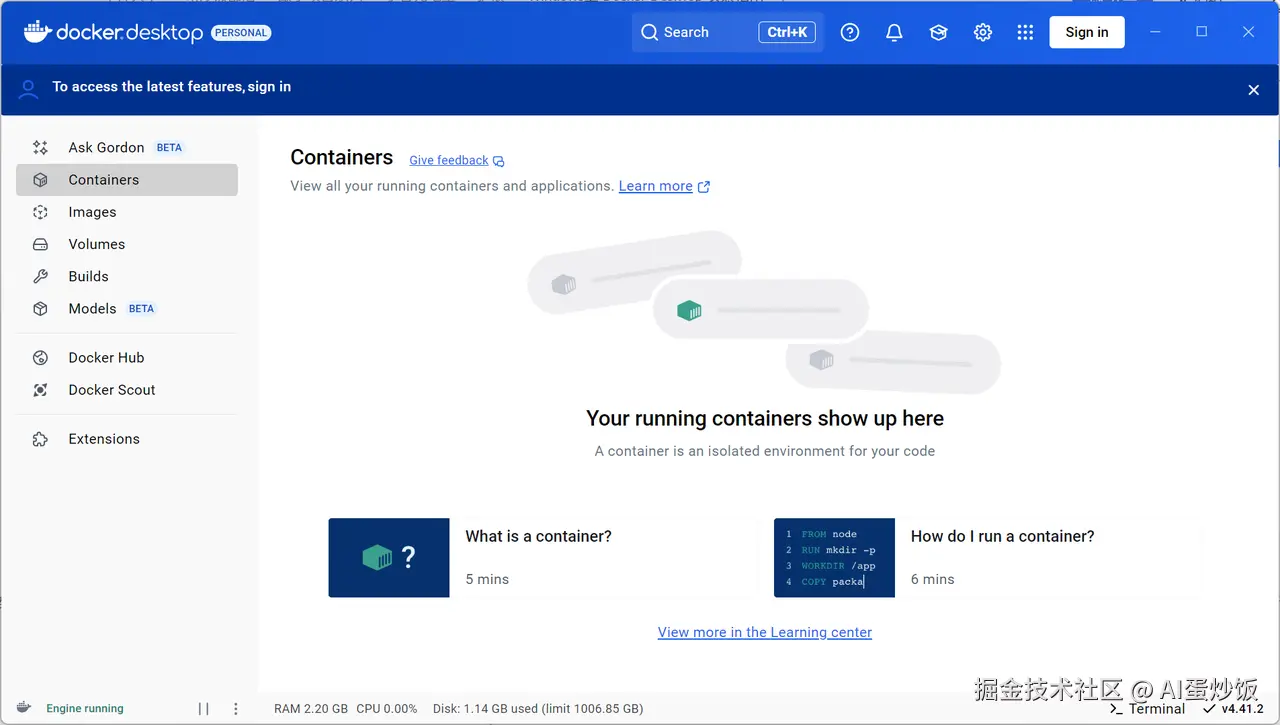Screen dimensions: 1280x725
Task: Click the Sign in button
Action: click(1086, 32)
